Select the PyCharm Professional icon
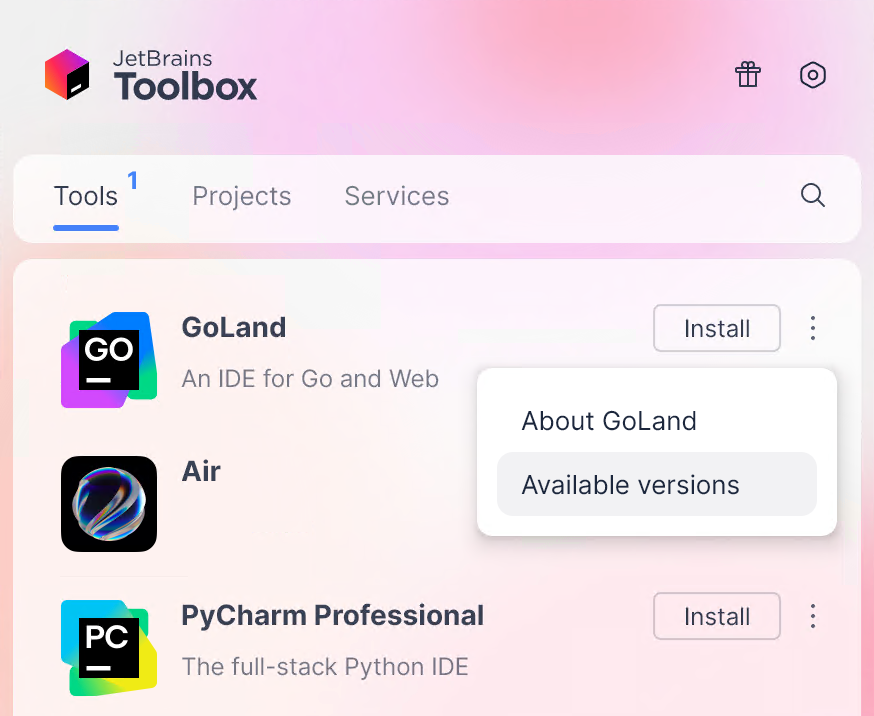This screenshot has height=716, width=874. (x=108, y=647)
